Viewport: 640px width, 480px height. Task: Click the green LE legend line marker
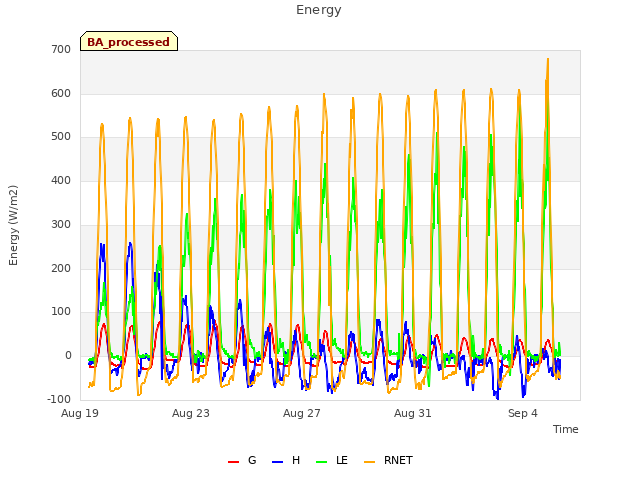pyautogui.click(x=322, y=462)
